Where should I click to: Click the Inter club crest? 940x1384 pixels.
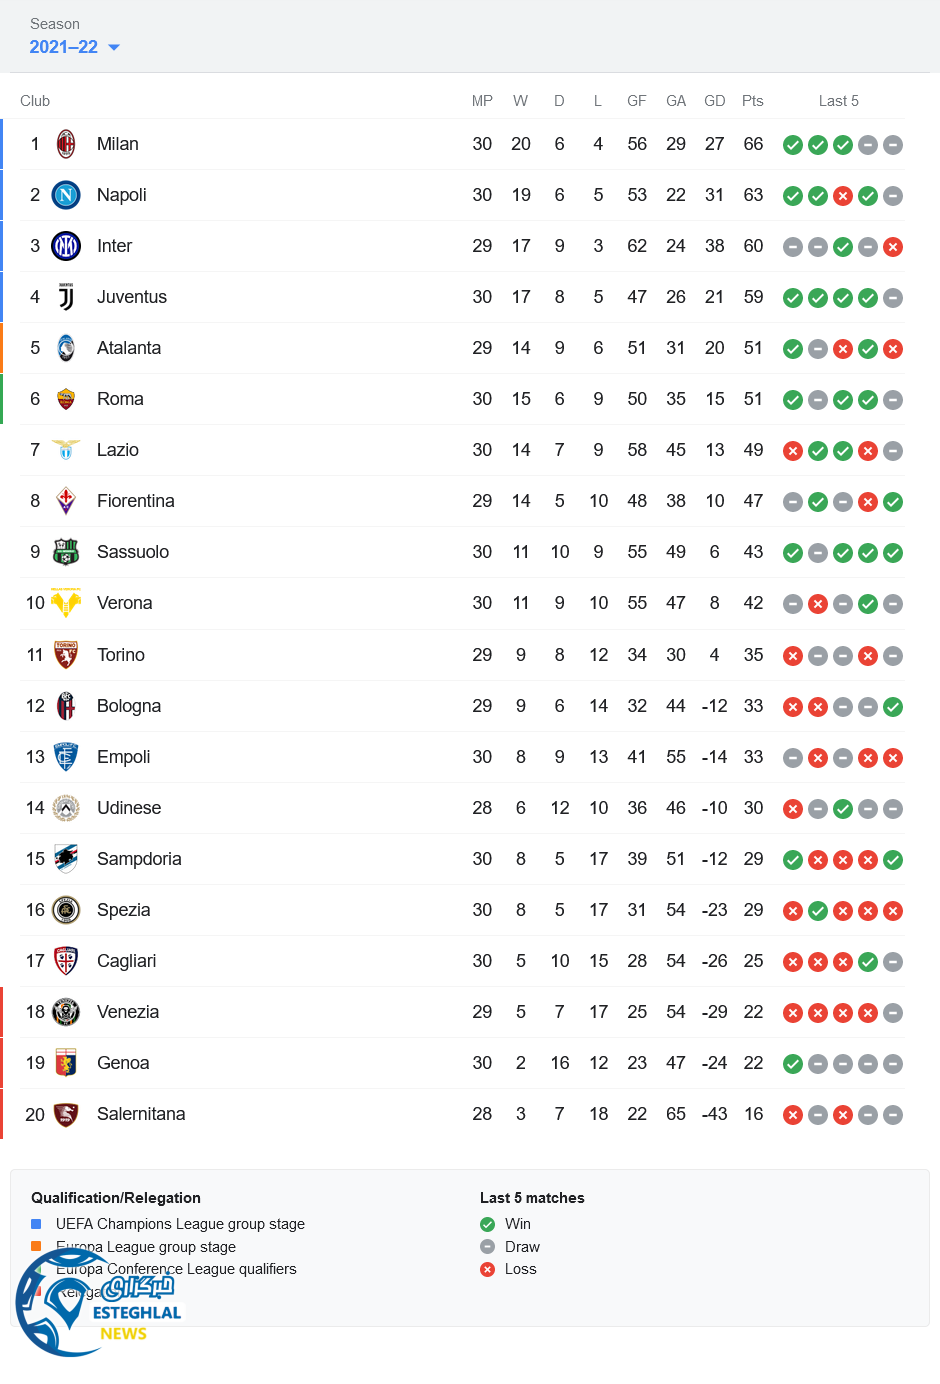[x=66, y=246]
